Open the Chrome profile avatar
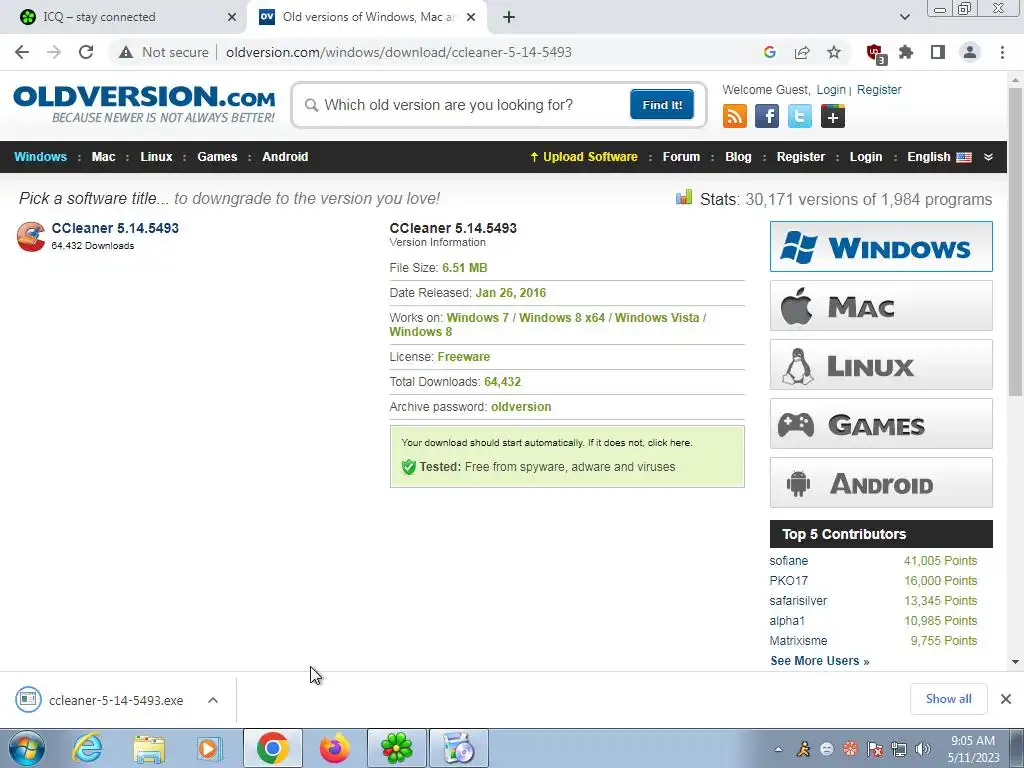The height and width of the screenshot is (768, 1024). coord(970,52)
